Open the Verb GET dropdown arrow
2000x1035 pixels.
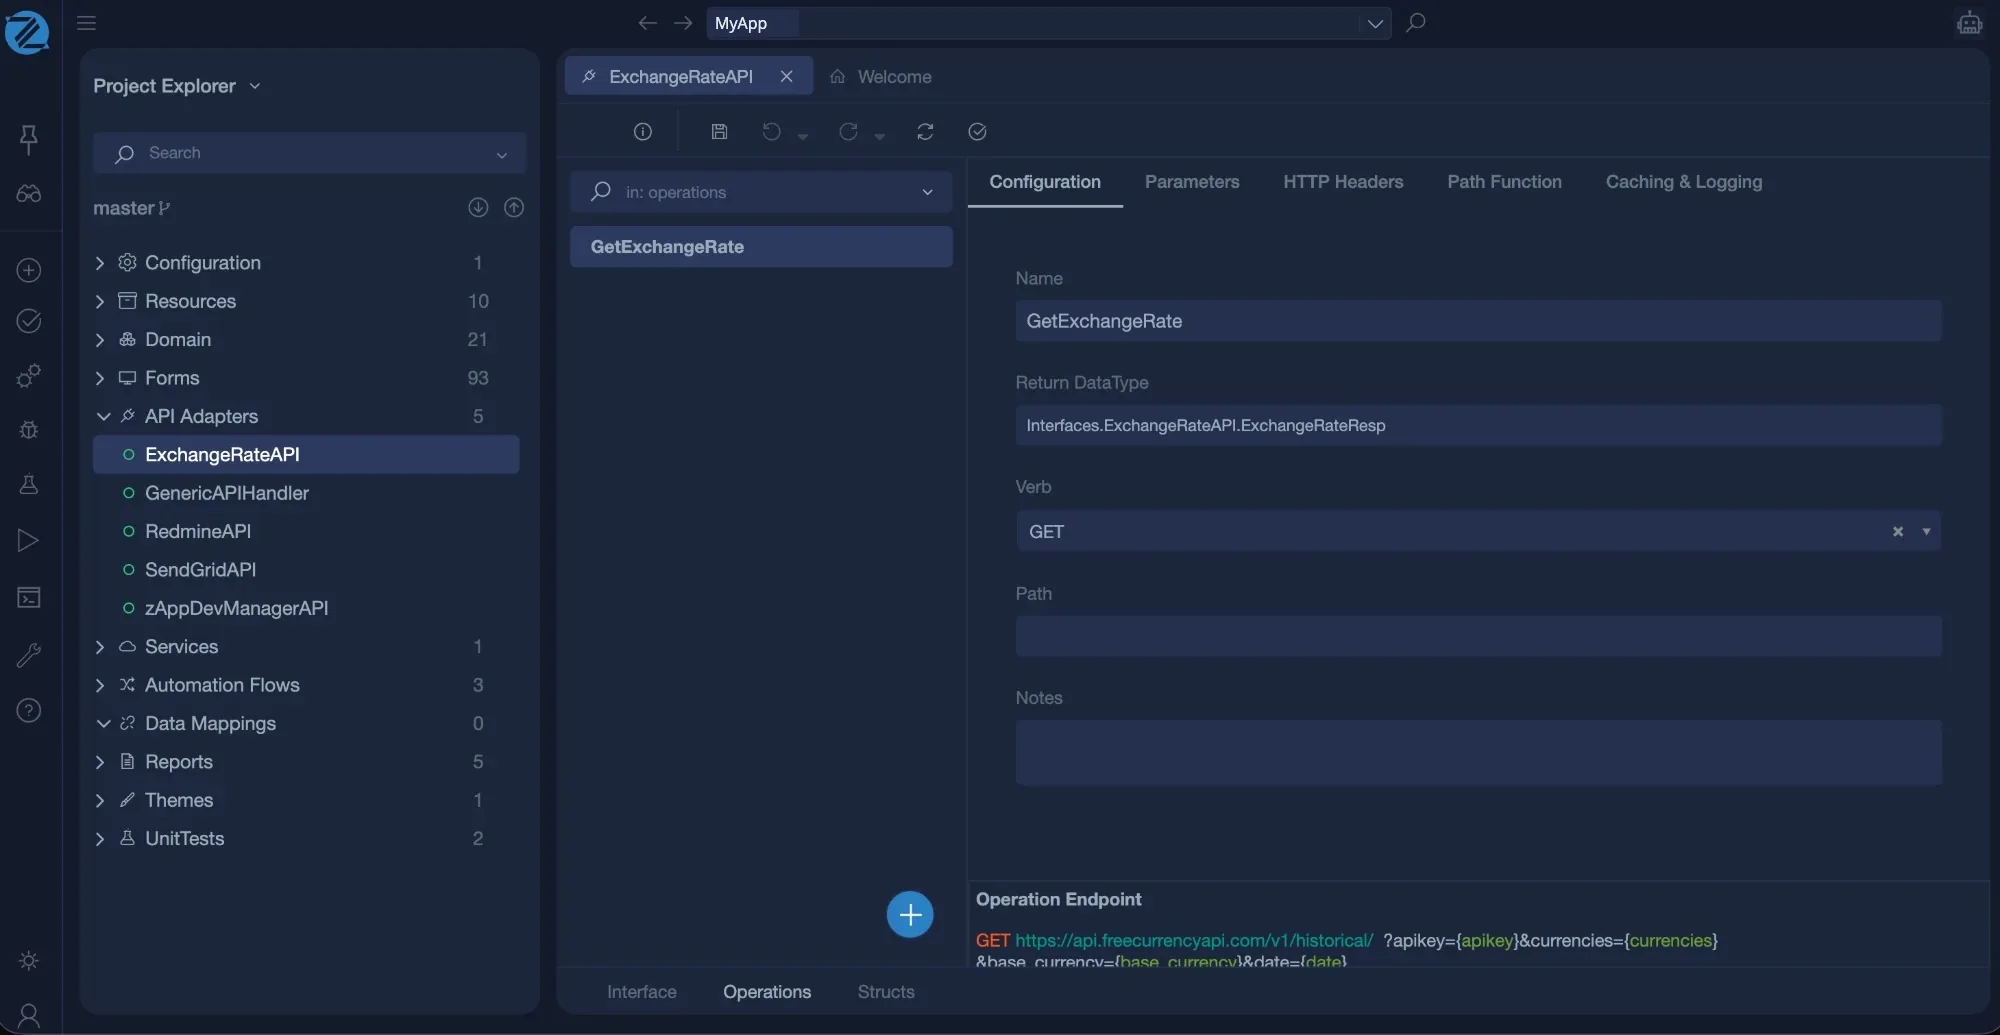(x=1926, y=531)
